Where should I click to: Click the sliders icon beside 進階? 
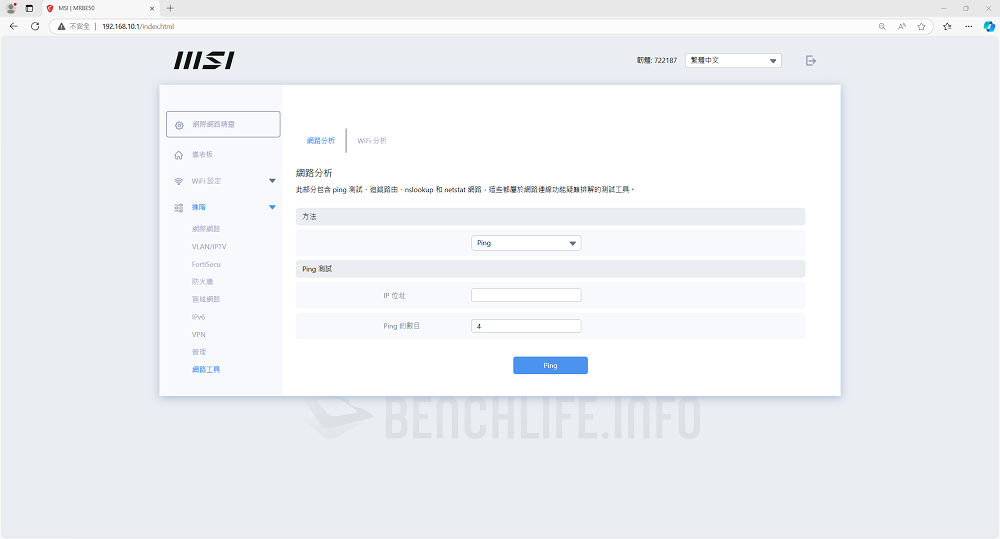(x=179, y=208)
